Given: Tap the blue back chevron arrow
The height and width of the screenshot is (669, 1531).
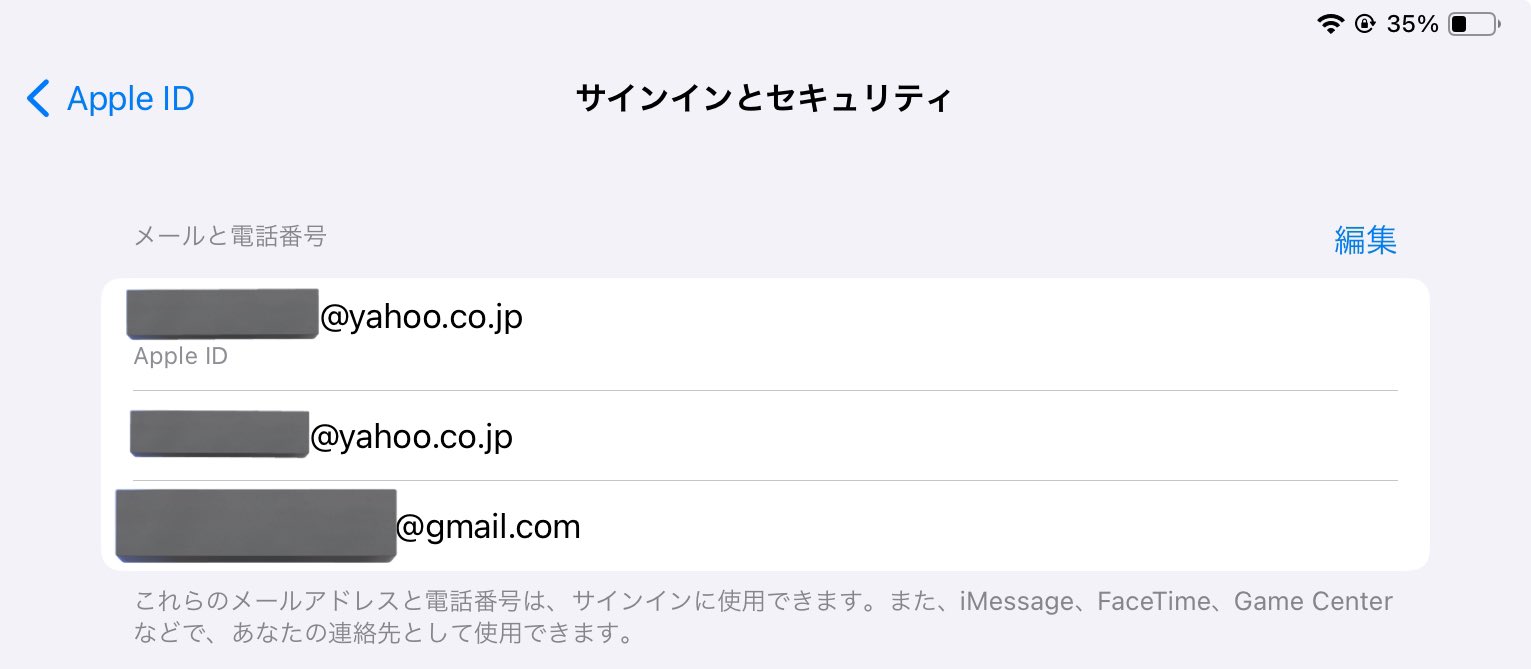Looking at the screenshot, I should point(38,99).
